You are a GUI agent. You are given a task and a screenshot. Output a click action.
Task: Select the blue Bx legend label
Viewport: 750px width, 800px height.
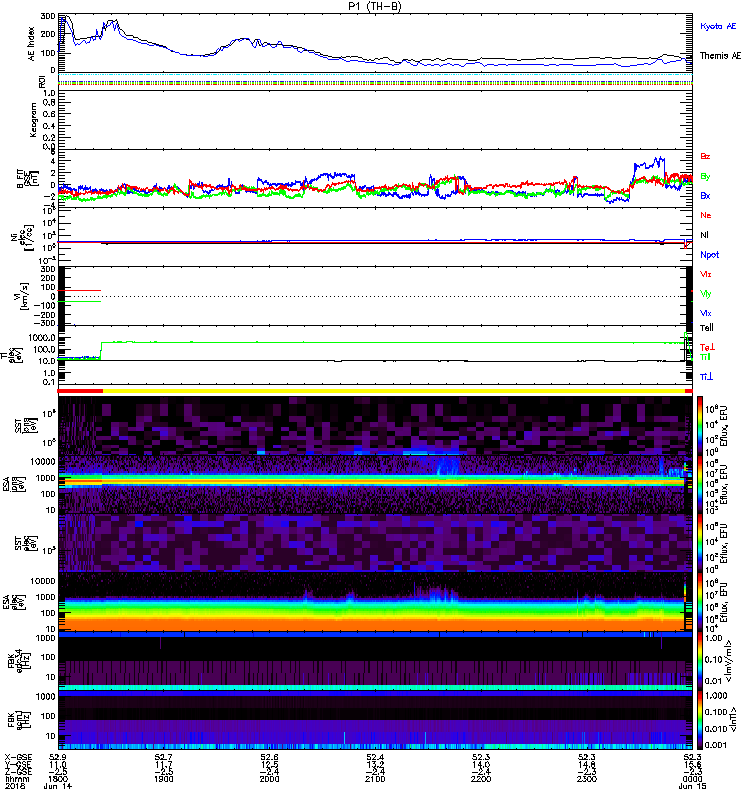click(705, 195)
